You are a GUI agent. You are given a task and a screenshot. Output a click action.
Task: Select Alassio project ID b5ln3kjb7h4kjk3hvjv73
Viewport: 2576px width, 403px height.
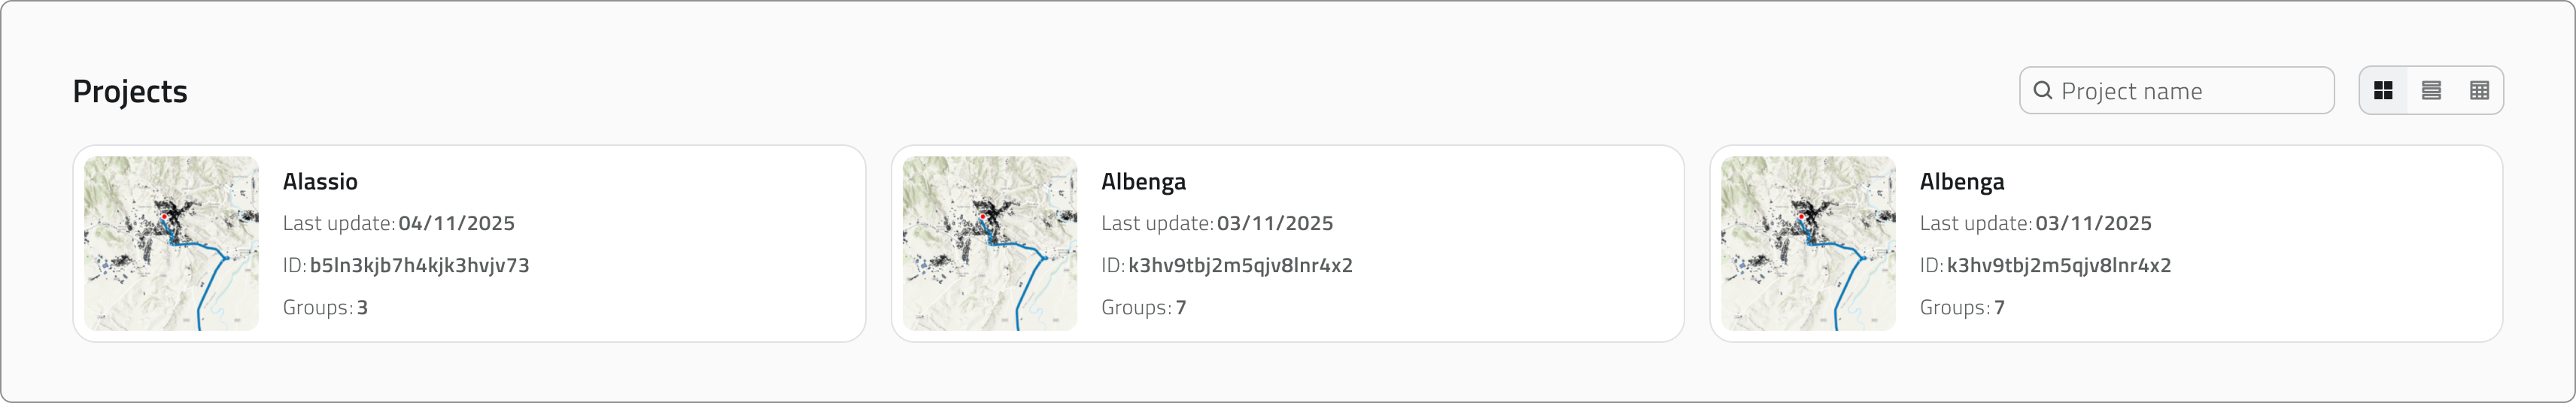pyautogui.click(x=419, y=265)
